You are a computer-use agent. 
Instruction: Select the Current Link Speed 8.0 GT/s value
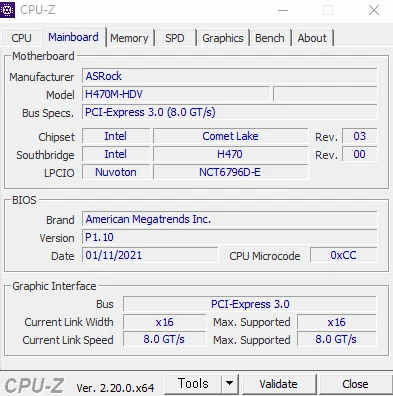[164, 339]
